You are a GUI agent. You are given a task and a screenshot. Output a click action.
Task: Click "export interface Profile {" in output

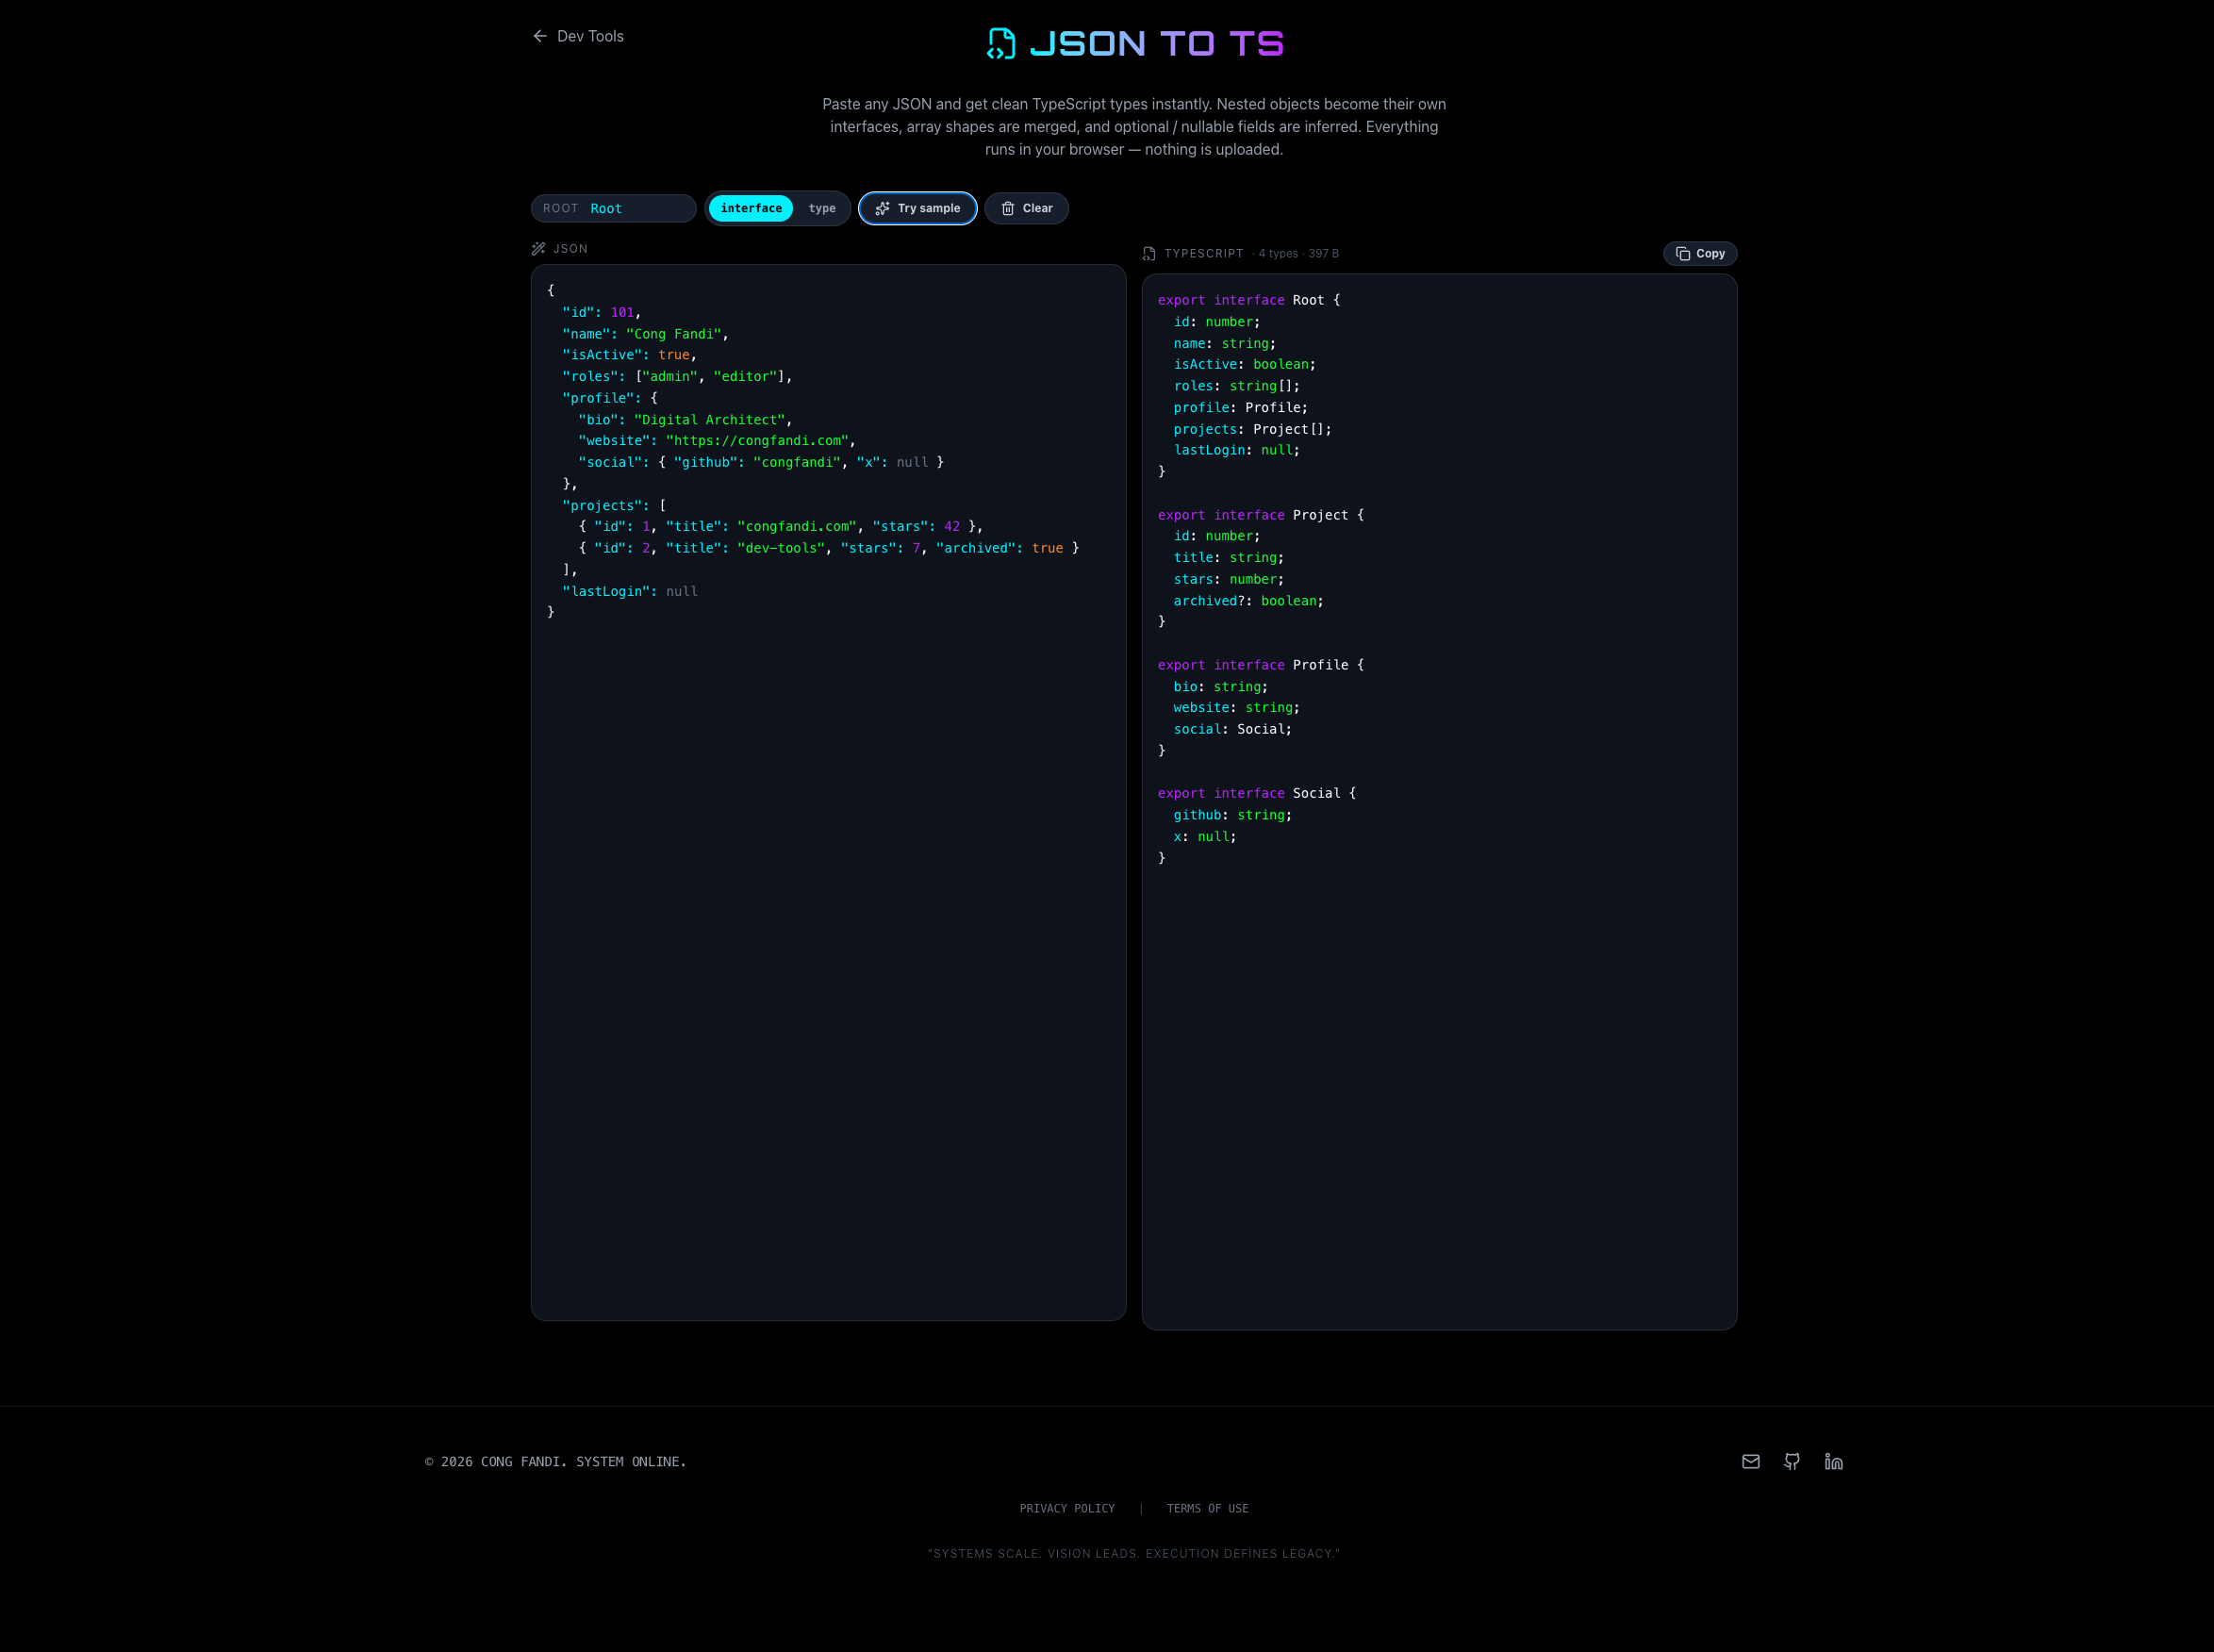[1260, 665]
